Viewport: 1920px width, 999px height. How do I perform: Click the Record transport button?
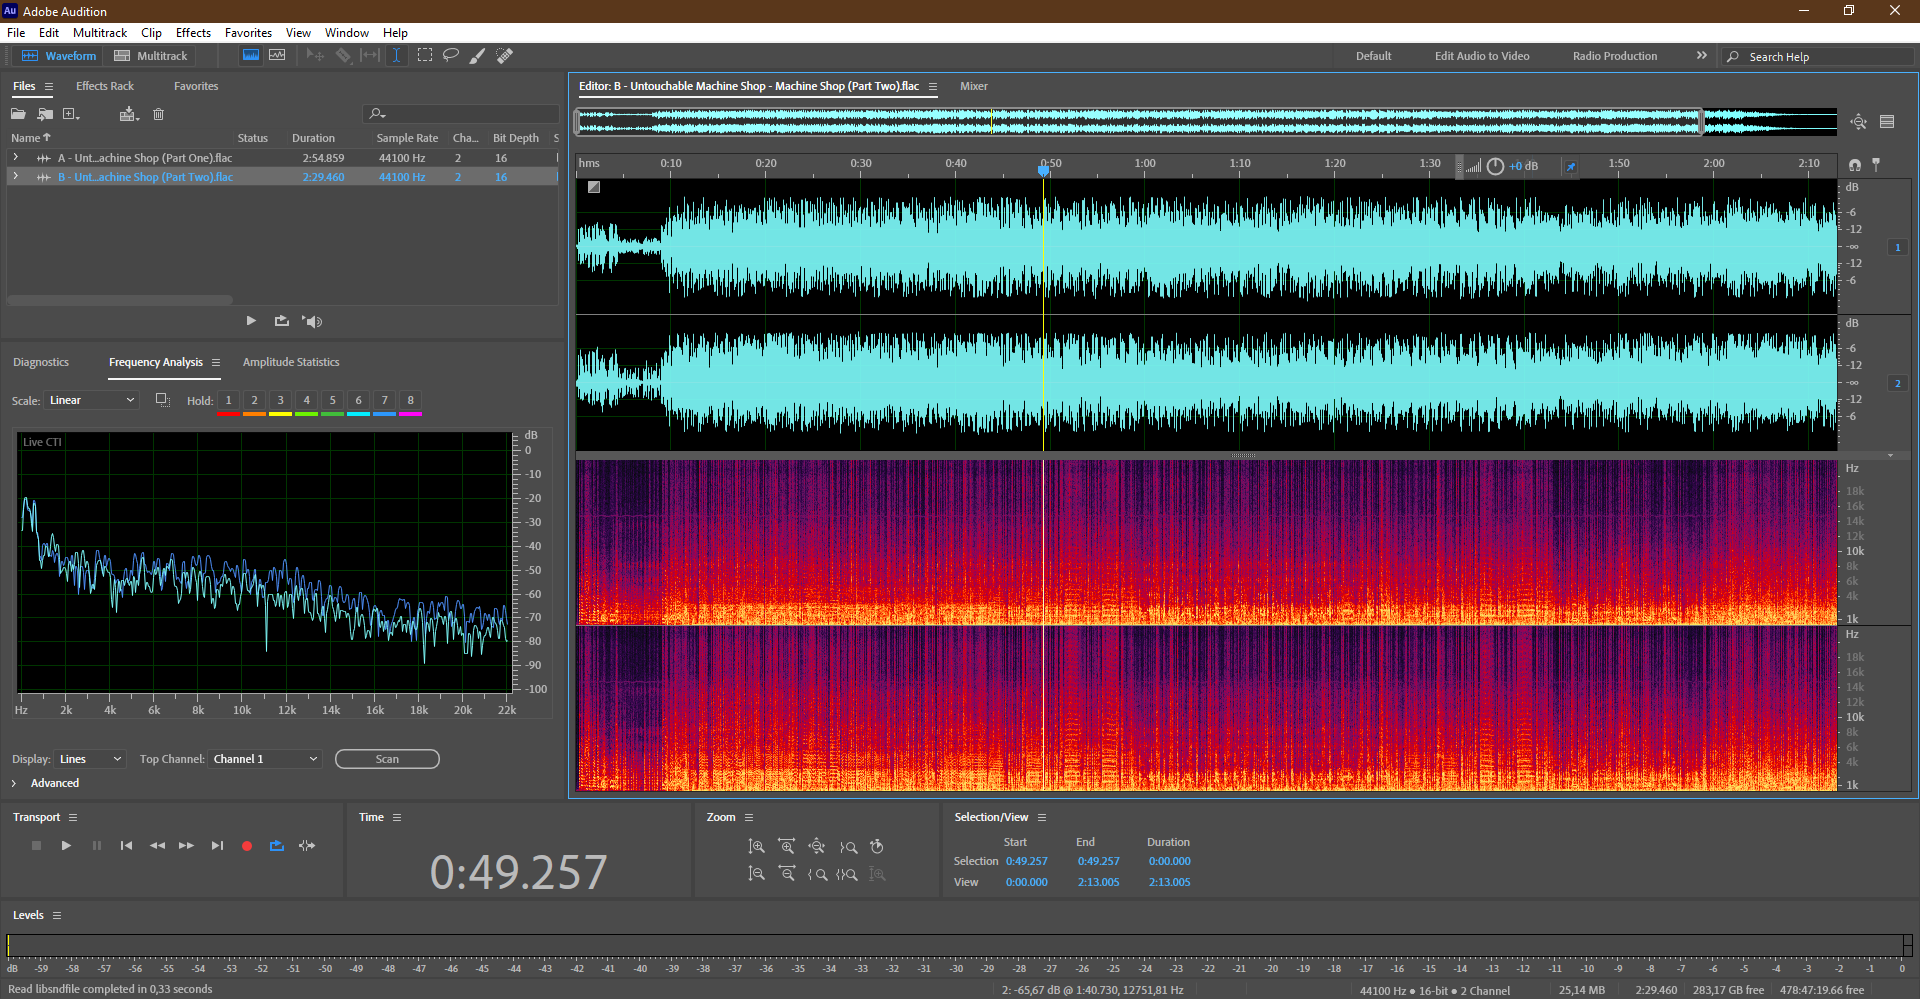247,846
